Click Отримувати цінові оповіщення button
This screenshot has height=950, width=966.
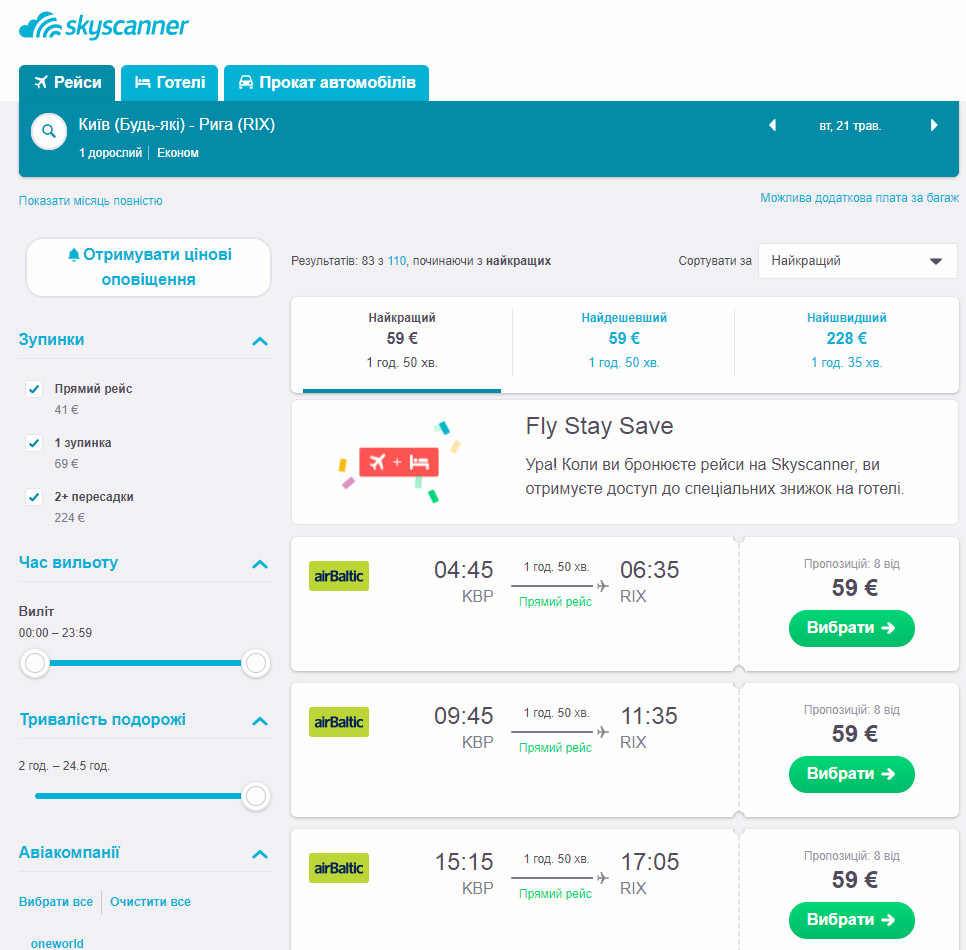(x=148, y=267)
